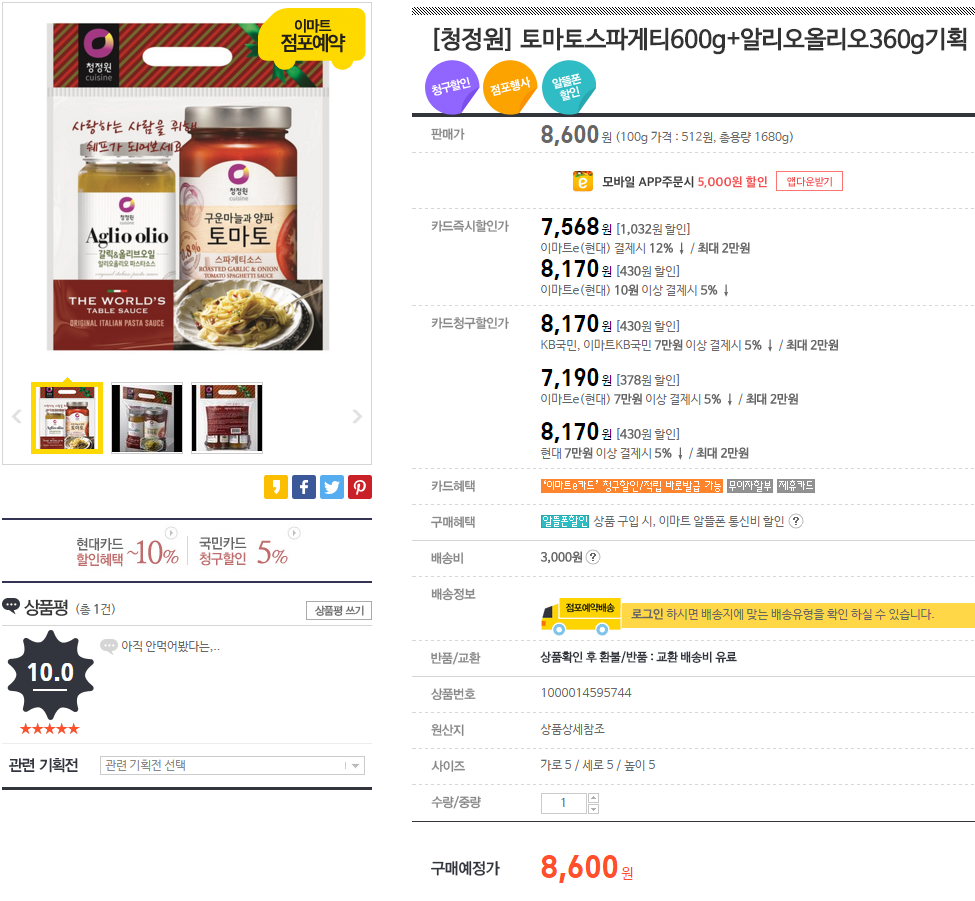Select the second product thumbnail image
The height and width of the screenshot is (901, 975).
tap(147, 418)
